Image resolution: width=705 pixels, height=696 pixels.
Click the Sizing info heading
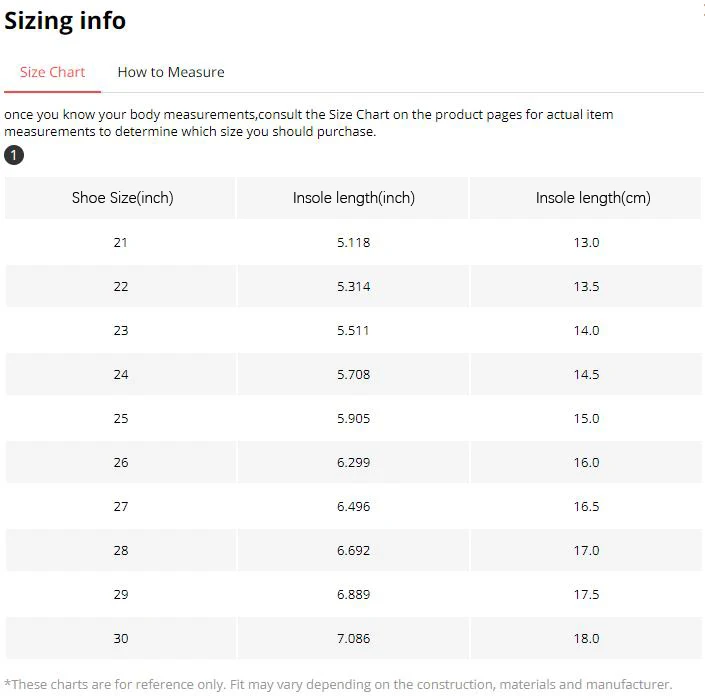[65, 21]
